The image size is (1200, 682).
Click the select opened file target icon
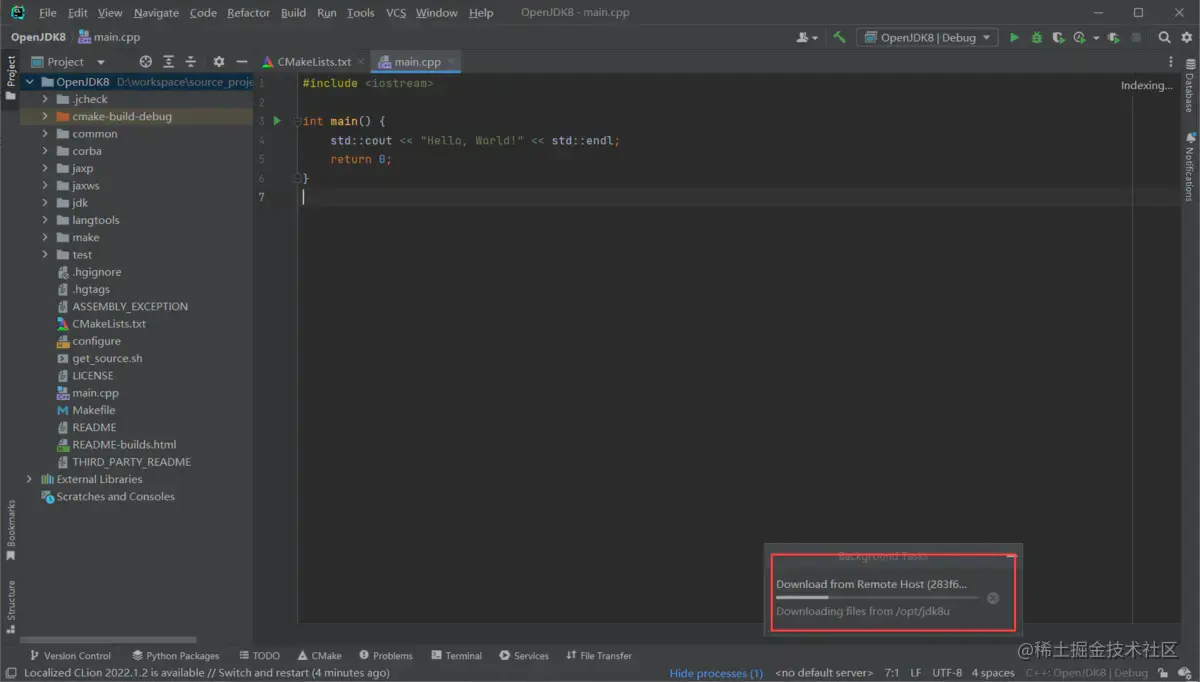pos(146,62)
